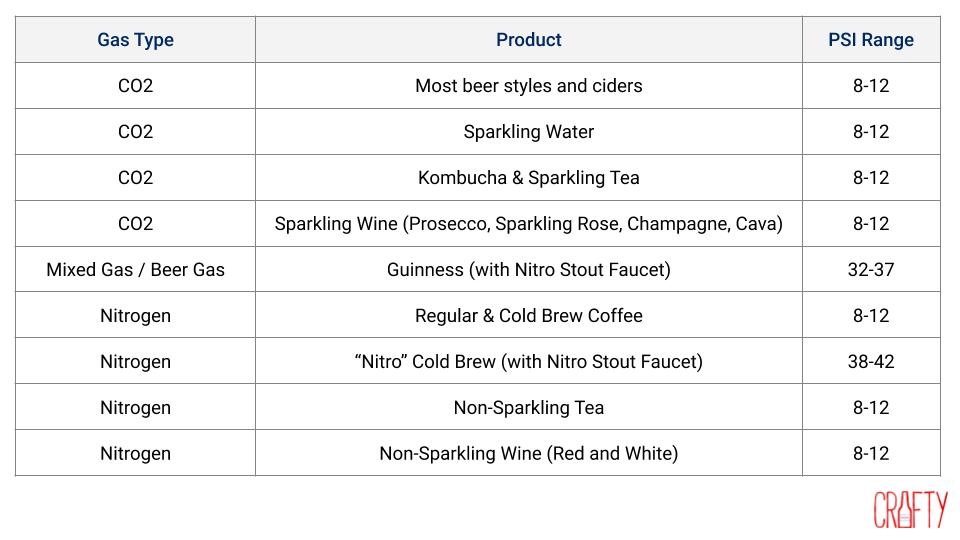Image resolution: width=960 pixels, height=540 pixels.
Task: Select the Nitrogen cell beside Regular Coffee
Action: coord(135,316)
